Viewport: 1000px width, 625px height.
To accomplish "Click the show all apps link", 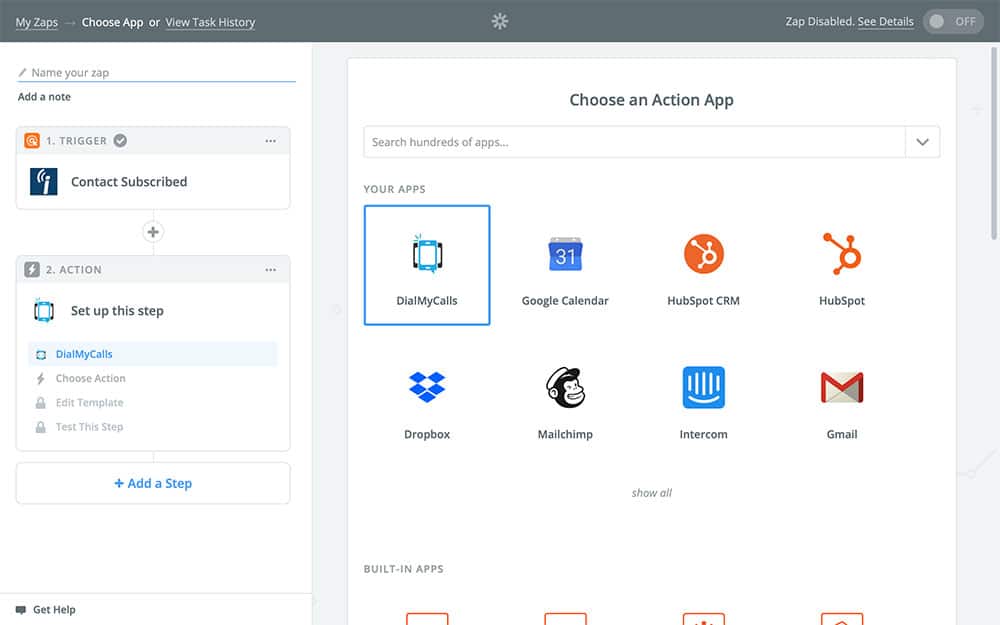I will [x=651, y=493].
